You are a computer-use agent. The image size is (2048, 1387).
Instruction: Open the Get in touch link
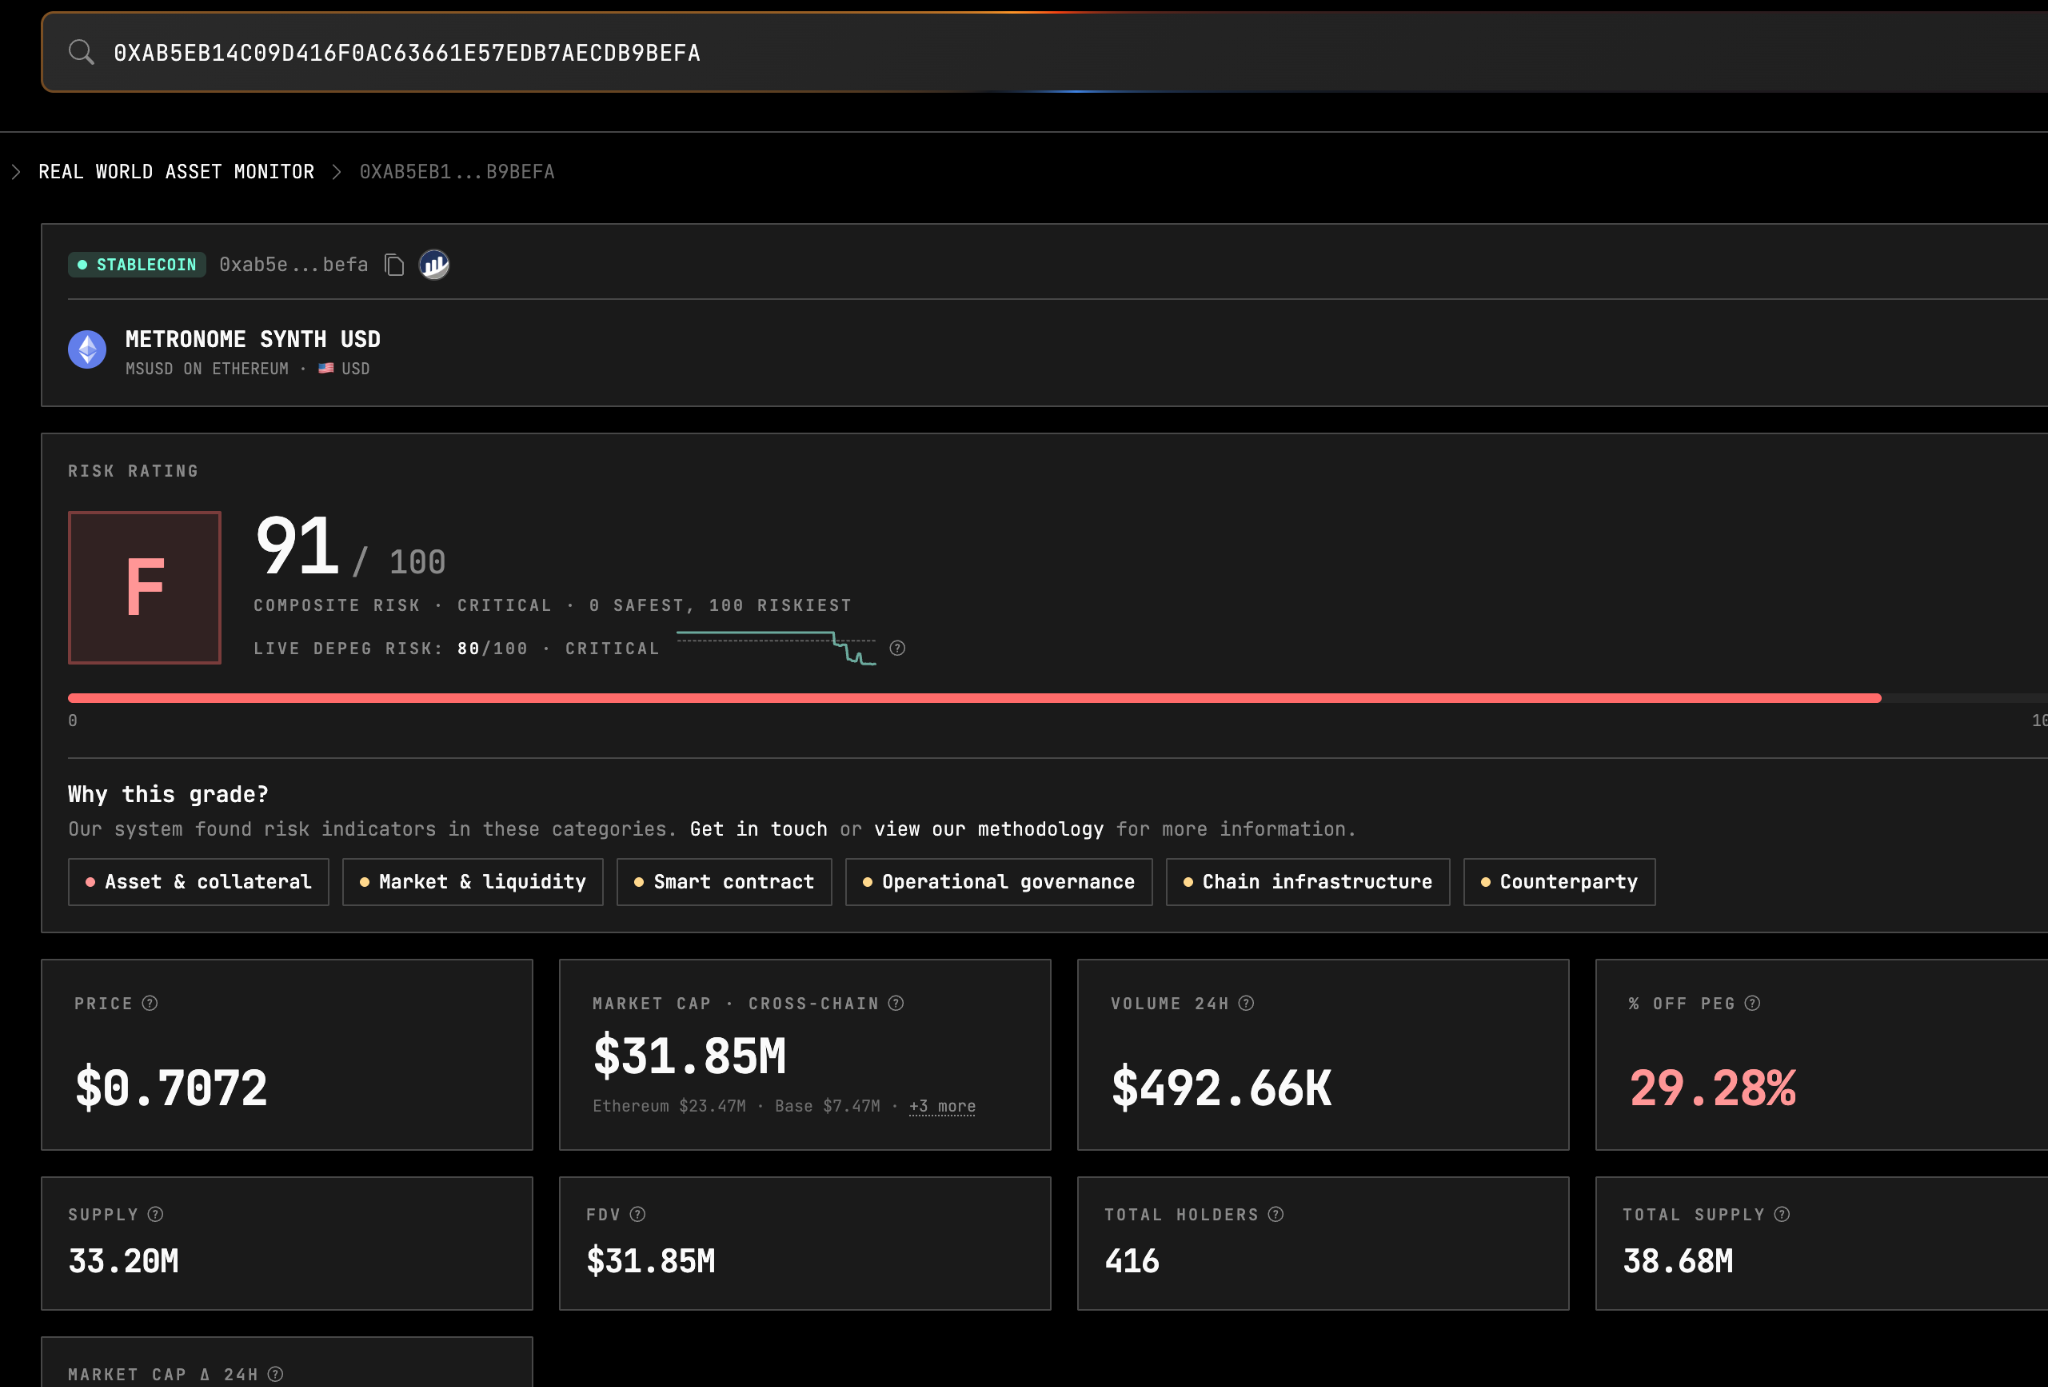tap(759, 829)
